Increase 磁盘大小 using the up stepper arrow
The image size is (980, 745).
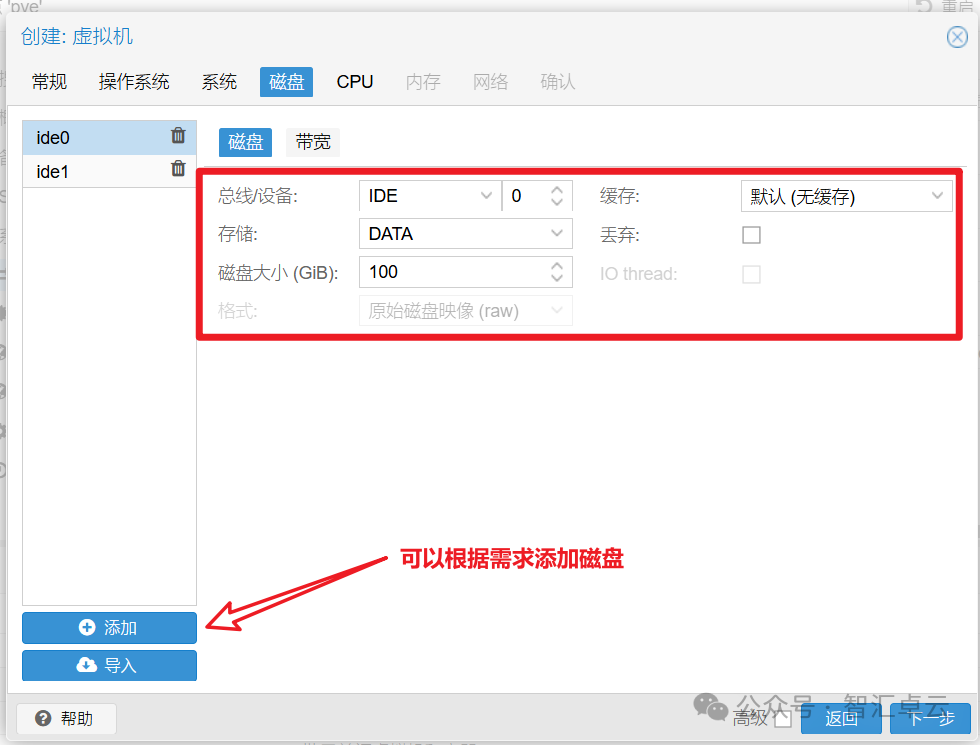[x=558, y=266]
